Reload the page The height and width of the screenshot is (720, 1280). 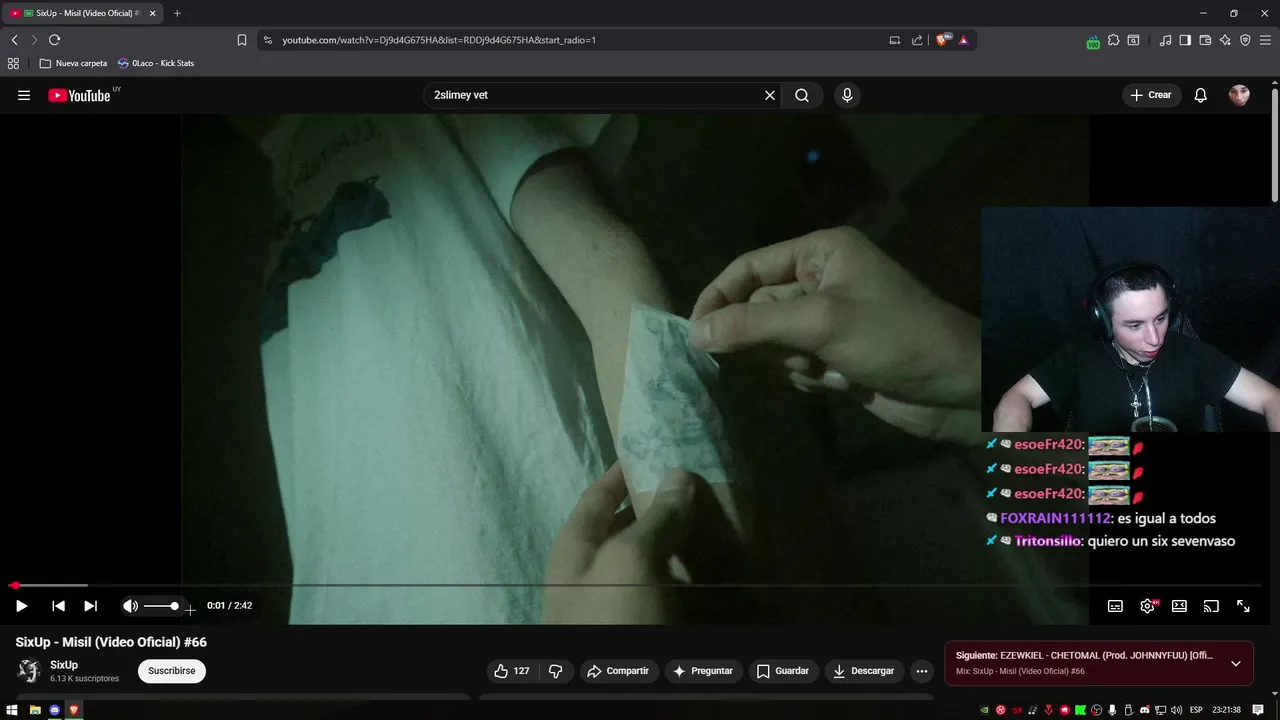(x=54, y=40)
